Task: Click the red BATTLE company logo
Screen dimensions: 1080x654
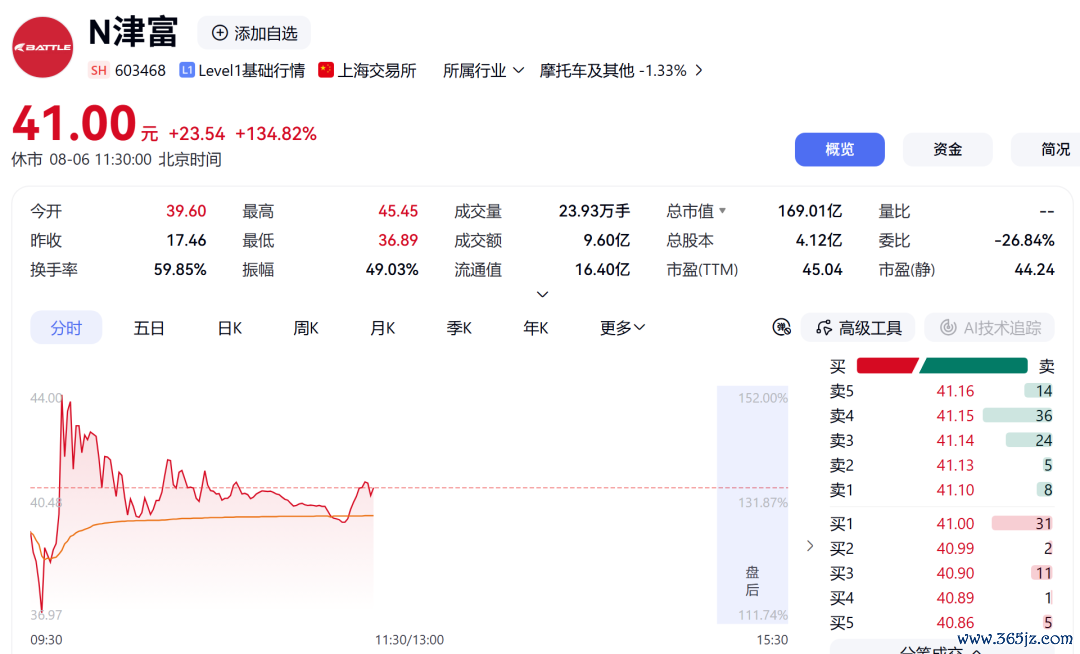Action: pyautogui.click(x=43, y=47)
